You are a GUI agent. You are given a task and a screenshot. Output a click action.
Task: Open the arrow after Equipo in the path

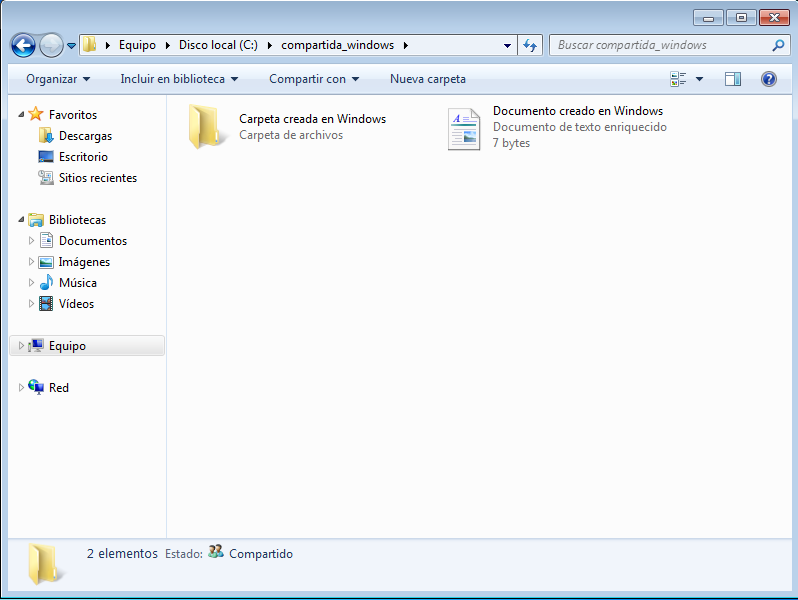click(x=167, y=45)
